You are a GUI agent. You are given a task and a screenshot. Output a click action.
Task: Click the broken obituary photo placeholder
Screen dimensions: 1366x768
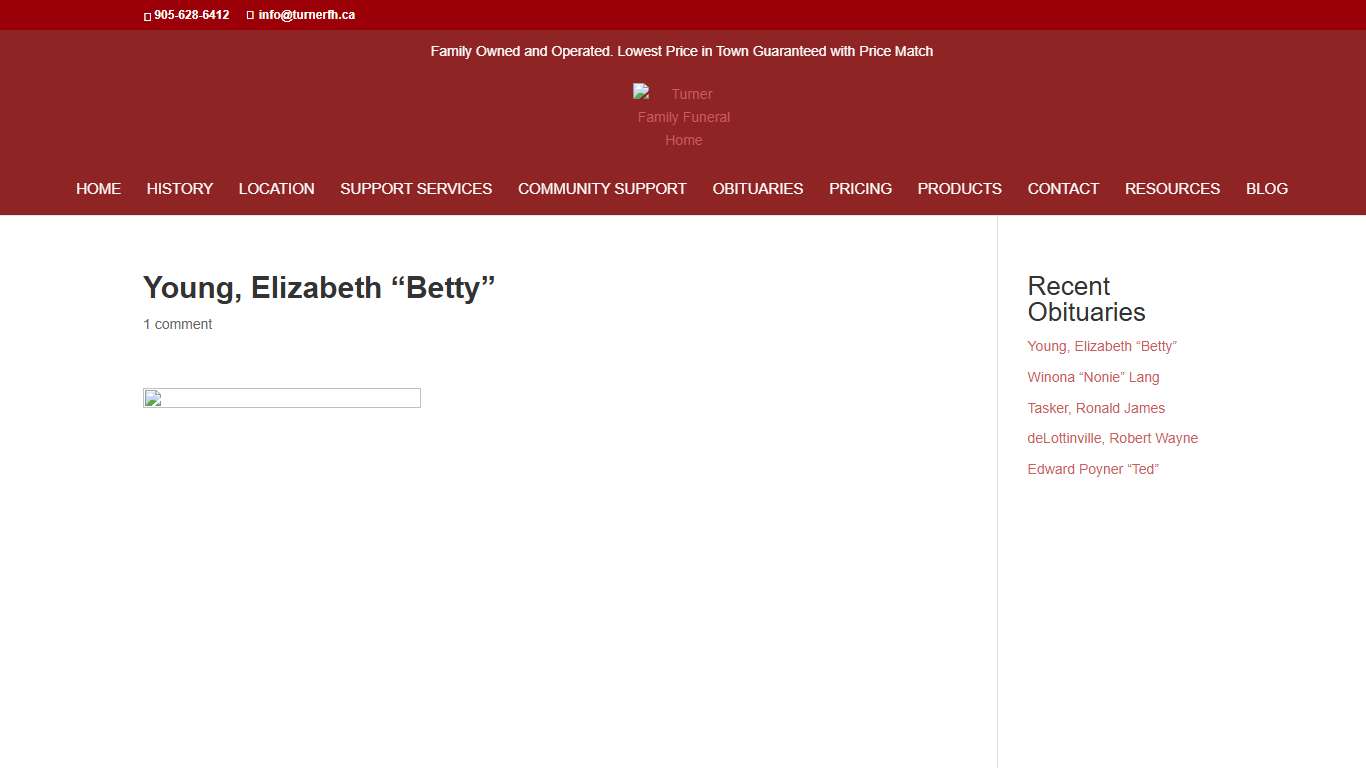pos(281,398)
